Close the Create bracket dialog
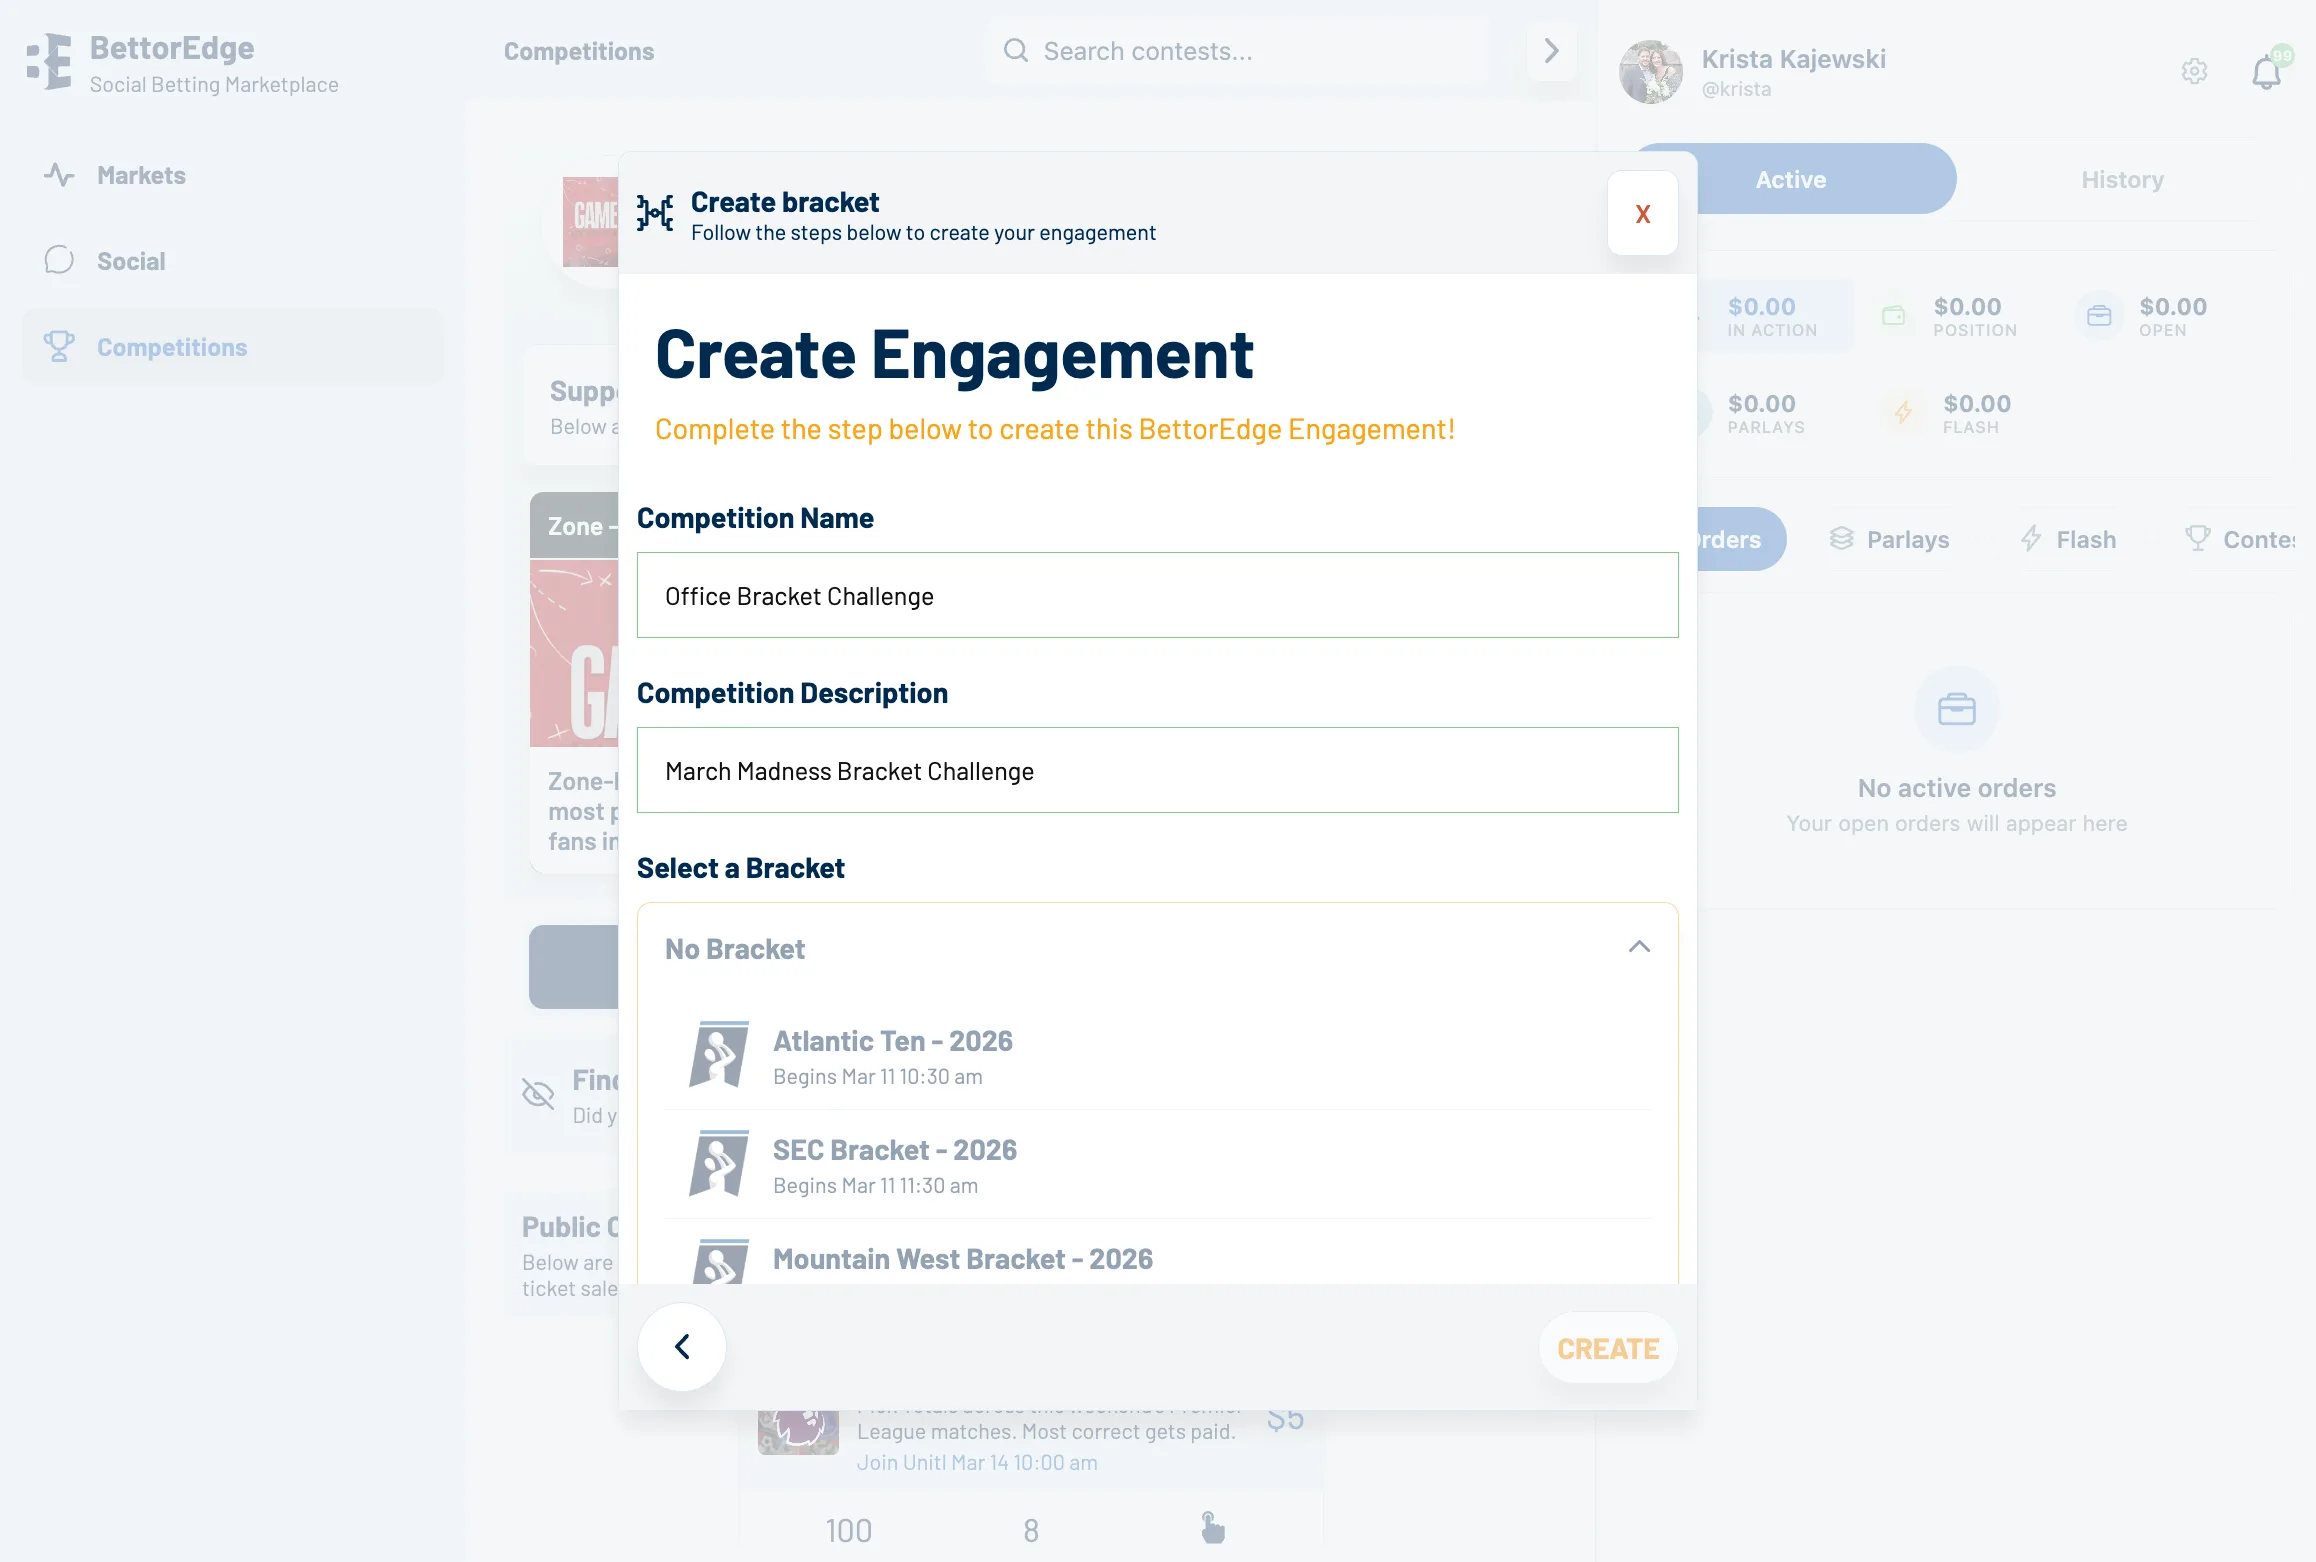Viewport: 2316px width, 1562px height. [x=1643, y=213]
